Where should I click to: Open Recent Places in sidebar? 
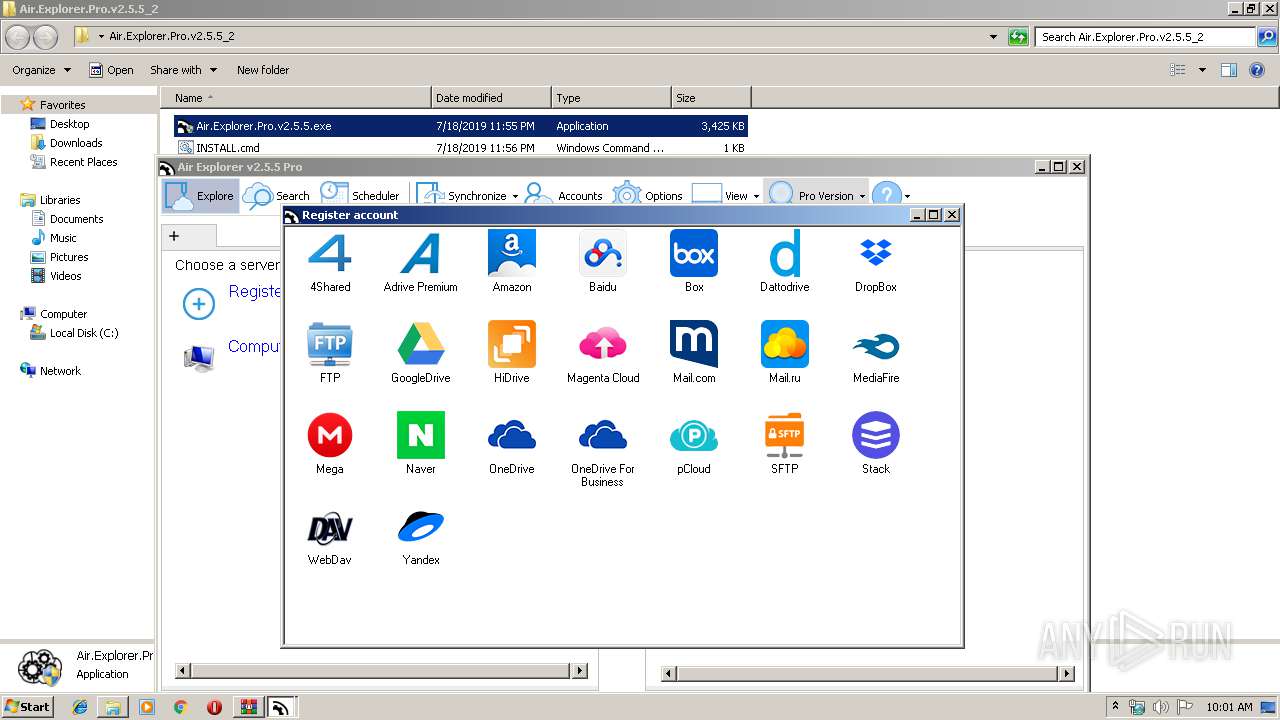83,162
